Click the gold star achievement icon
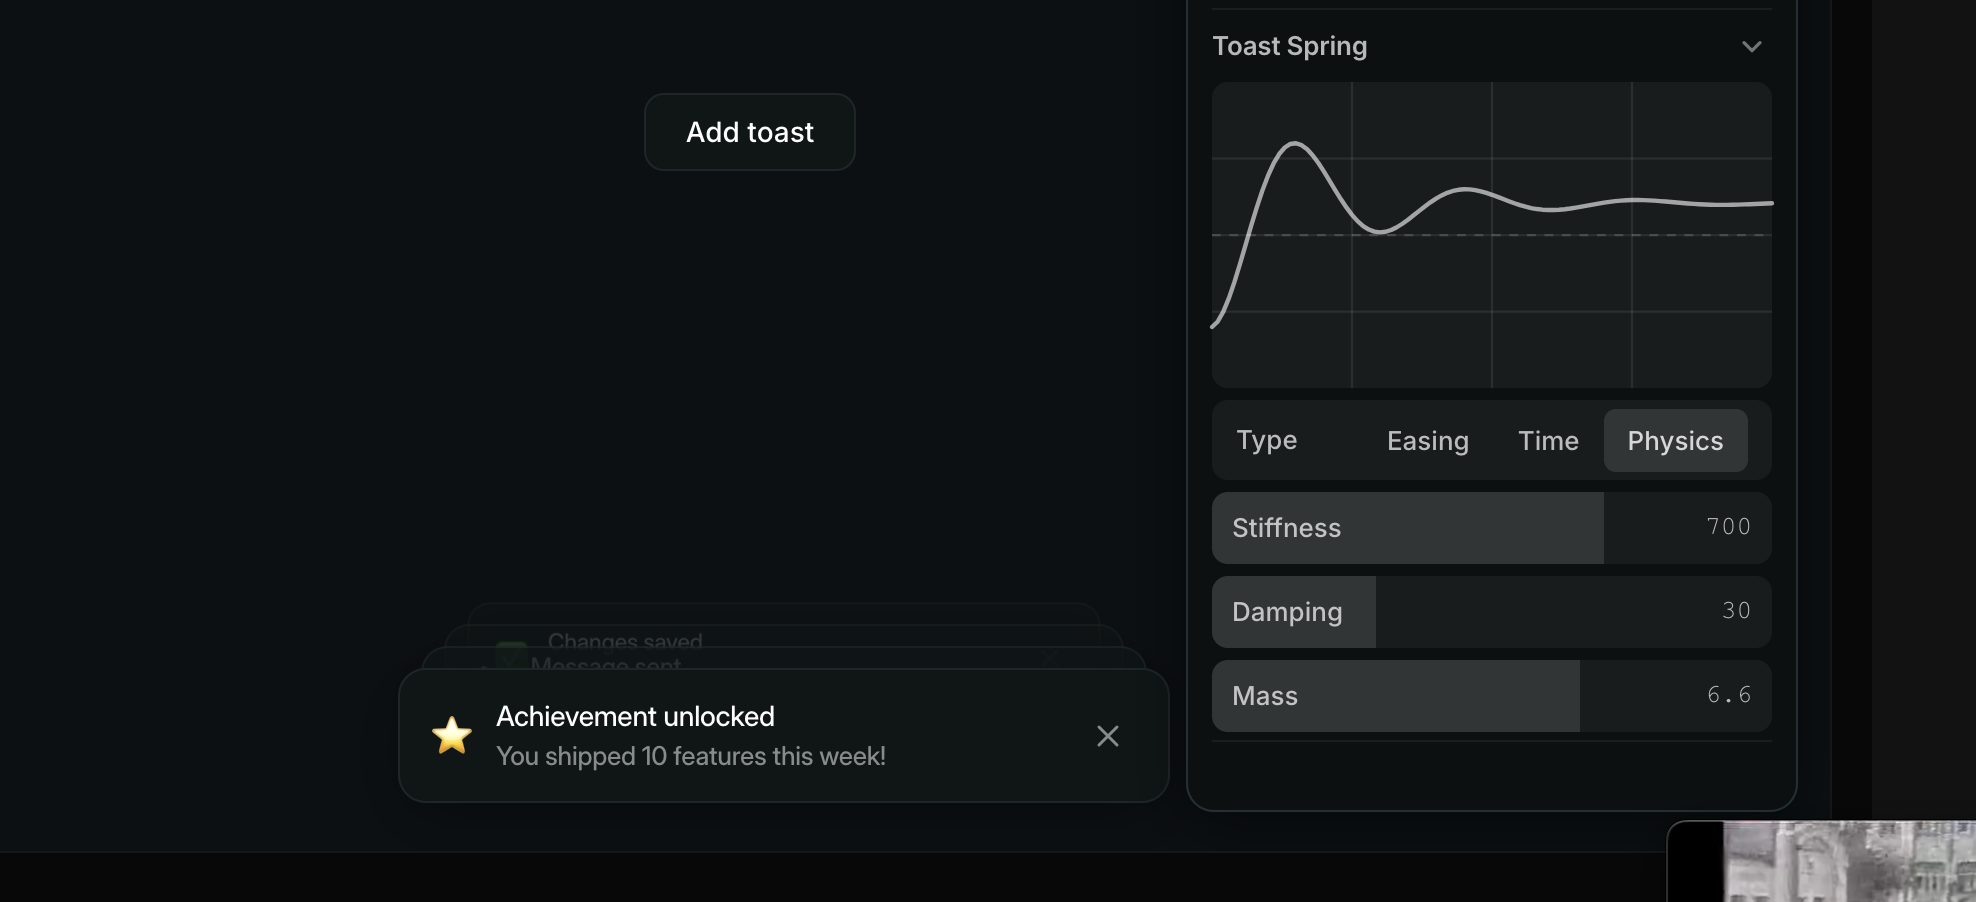1976x902 pixels. click(x=452, y=735)
